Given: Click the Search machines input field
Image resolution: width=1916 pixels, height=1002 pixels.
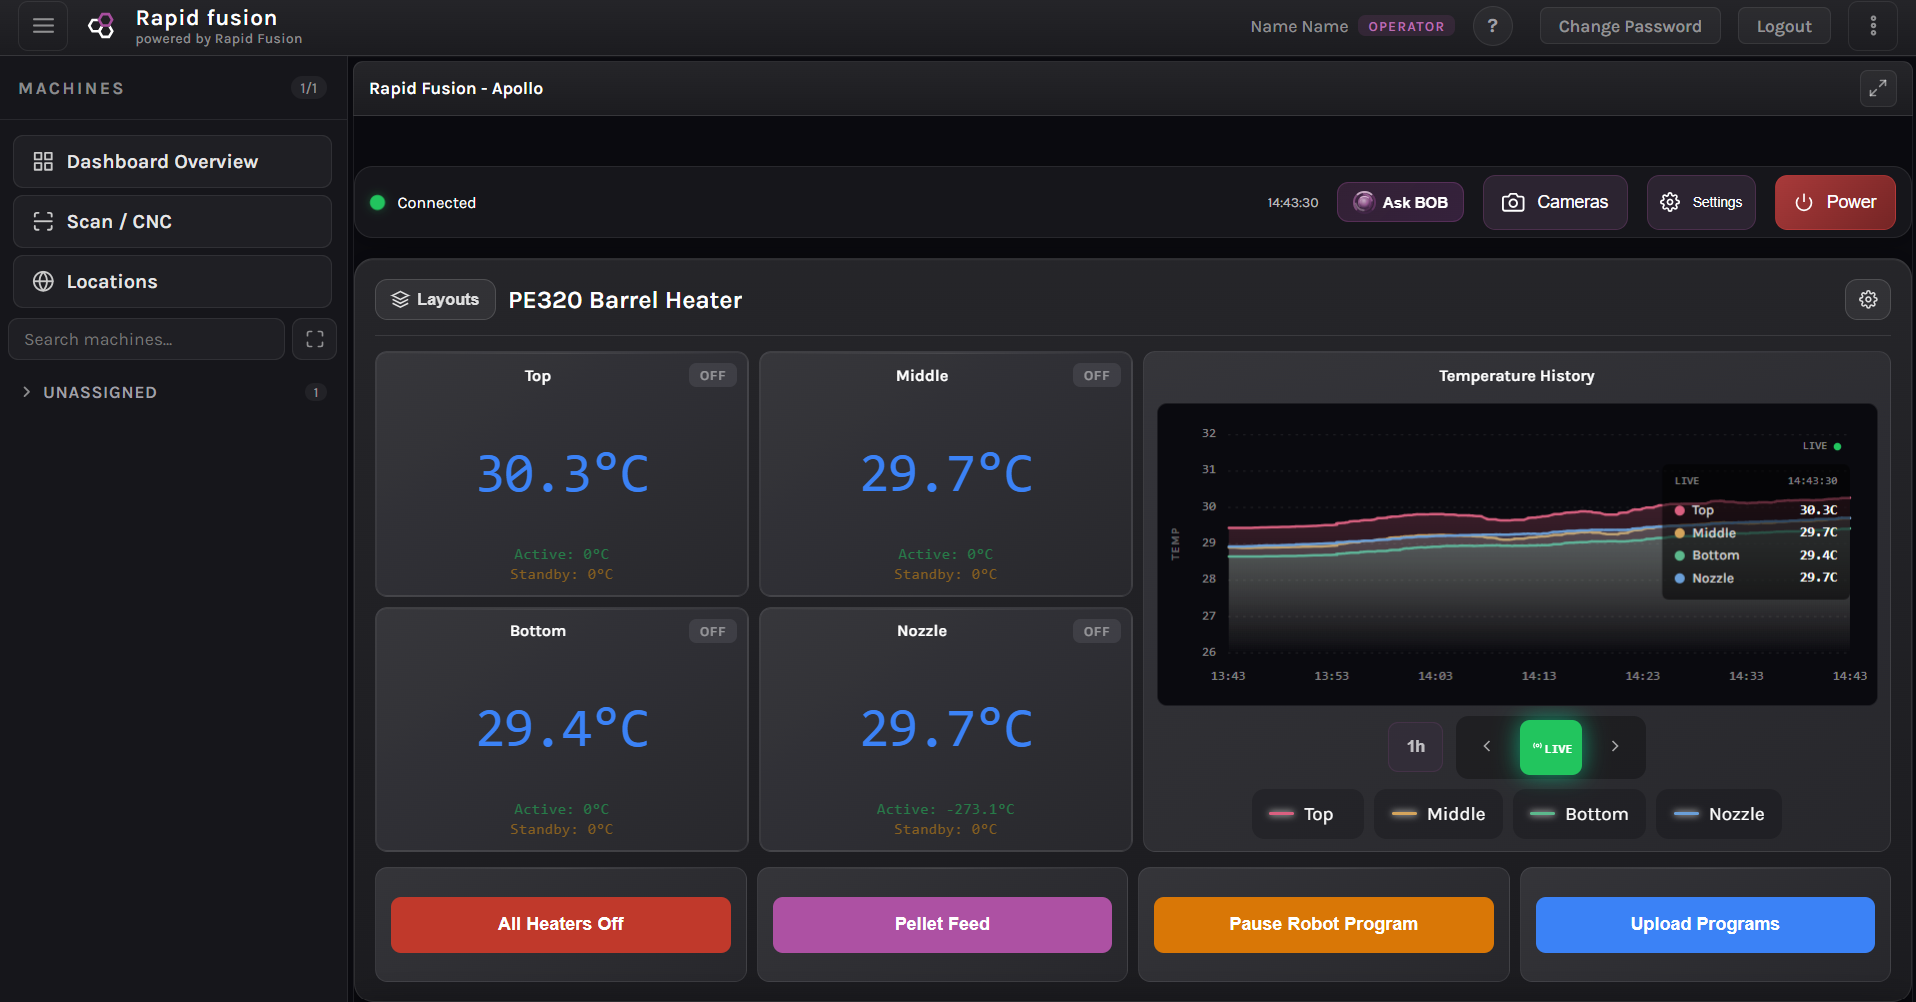Looking at the screenshot, I should tap(146, 339).
